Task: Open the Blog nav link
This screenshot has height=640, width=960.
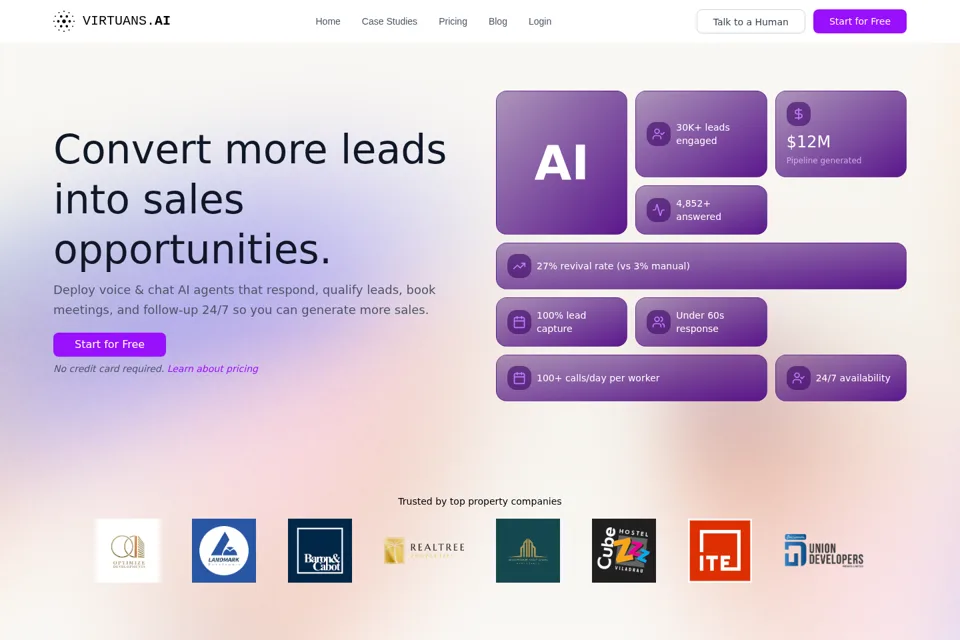Action: point(498,21)
